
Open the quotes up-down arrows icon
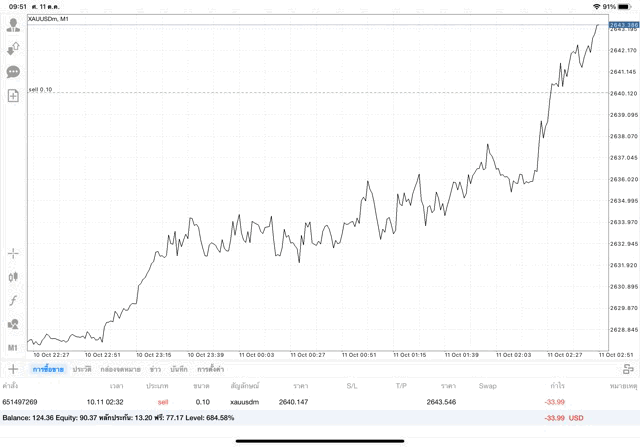pos(13,48)
